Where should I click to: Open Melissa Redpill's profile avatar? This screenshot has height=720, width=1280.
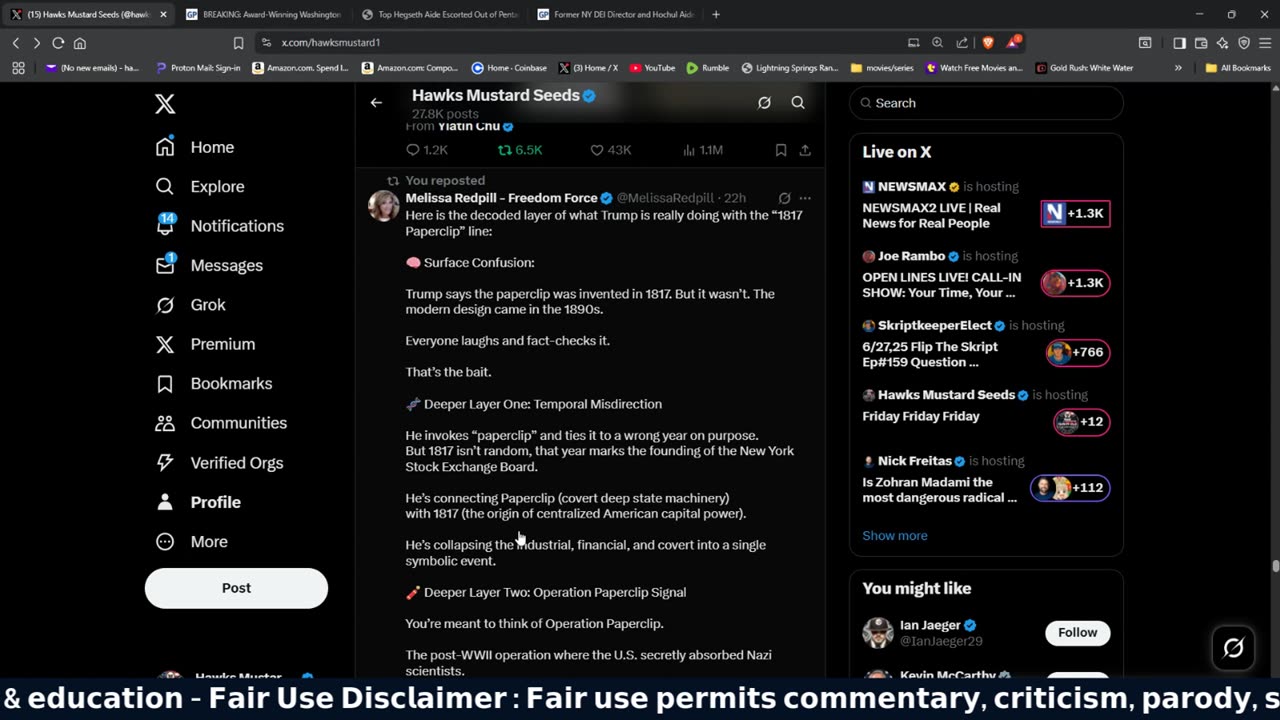(384, 205)
